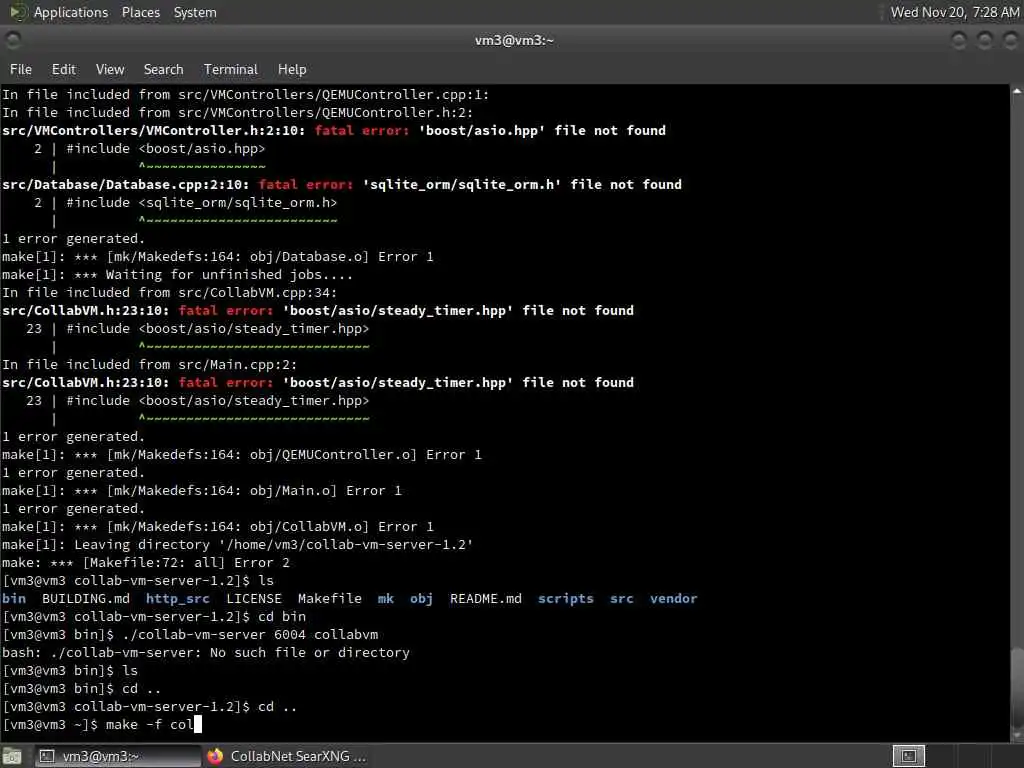
Task: Click '[Makefile:72: all] Error 2' line
Action: coord(146,562)
